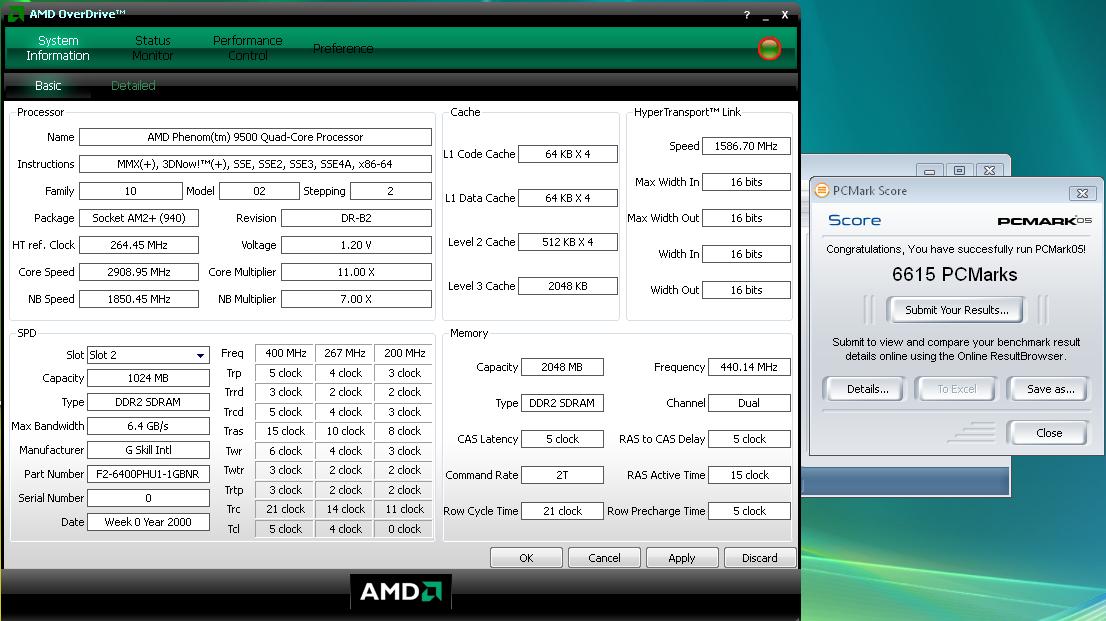Maximize the background PCMark window
Viewport: 1106px width, 621px height.
tap(959, 170)
